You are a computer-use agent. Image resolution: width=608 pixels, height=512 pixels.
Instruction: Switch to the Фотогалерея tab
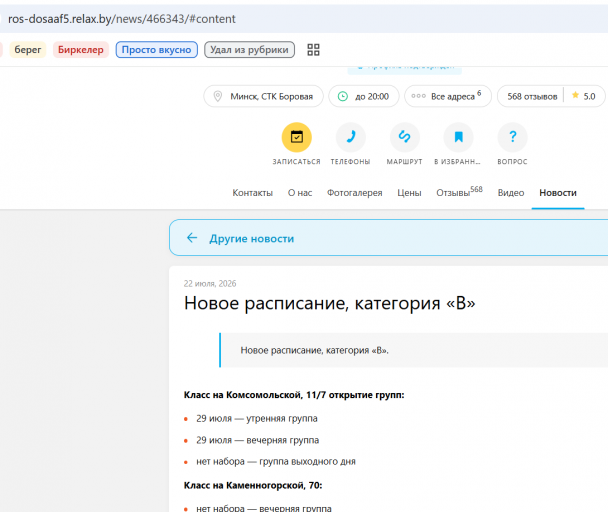(354, 193)
